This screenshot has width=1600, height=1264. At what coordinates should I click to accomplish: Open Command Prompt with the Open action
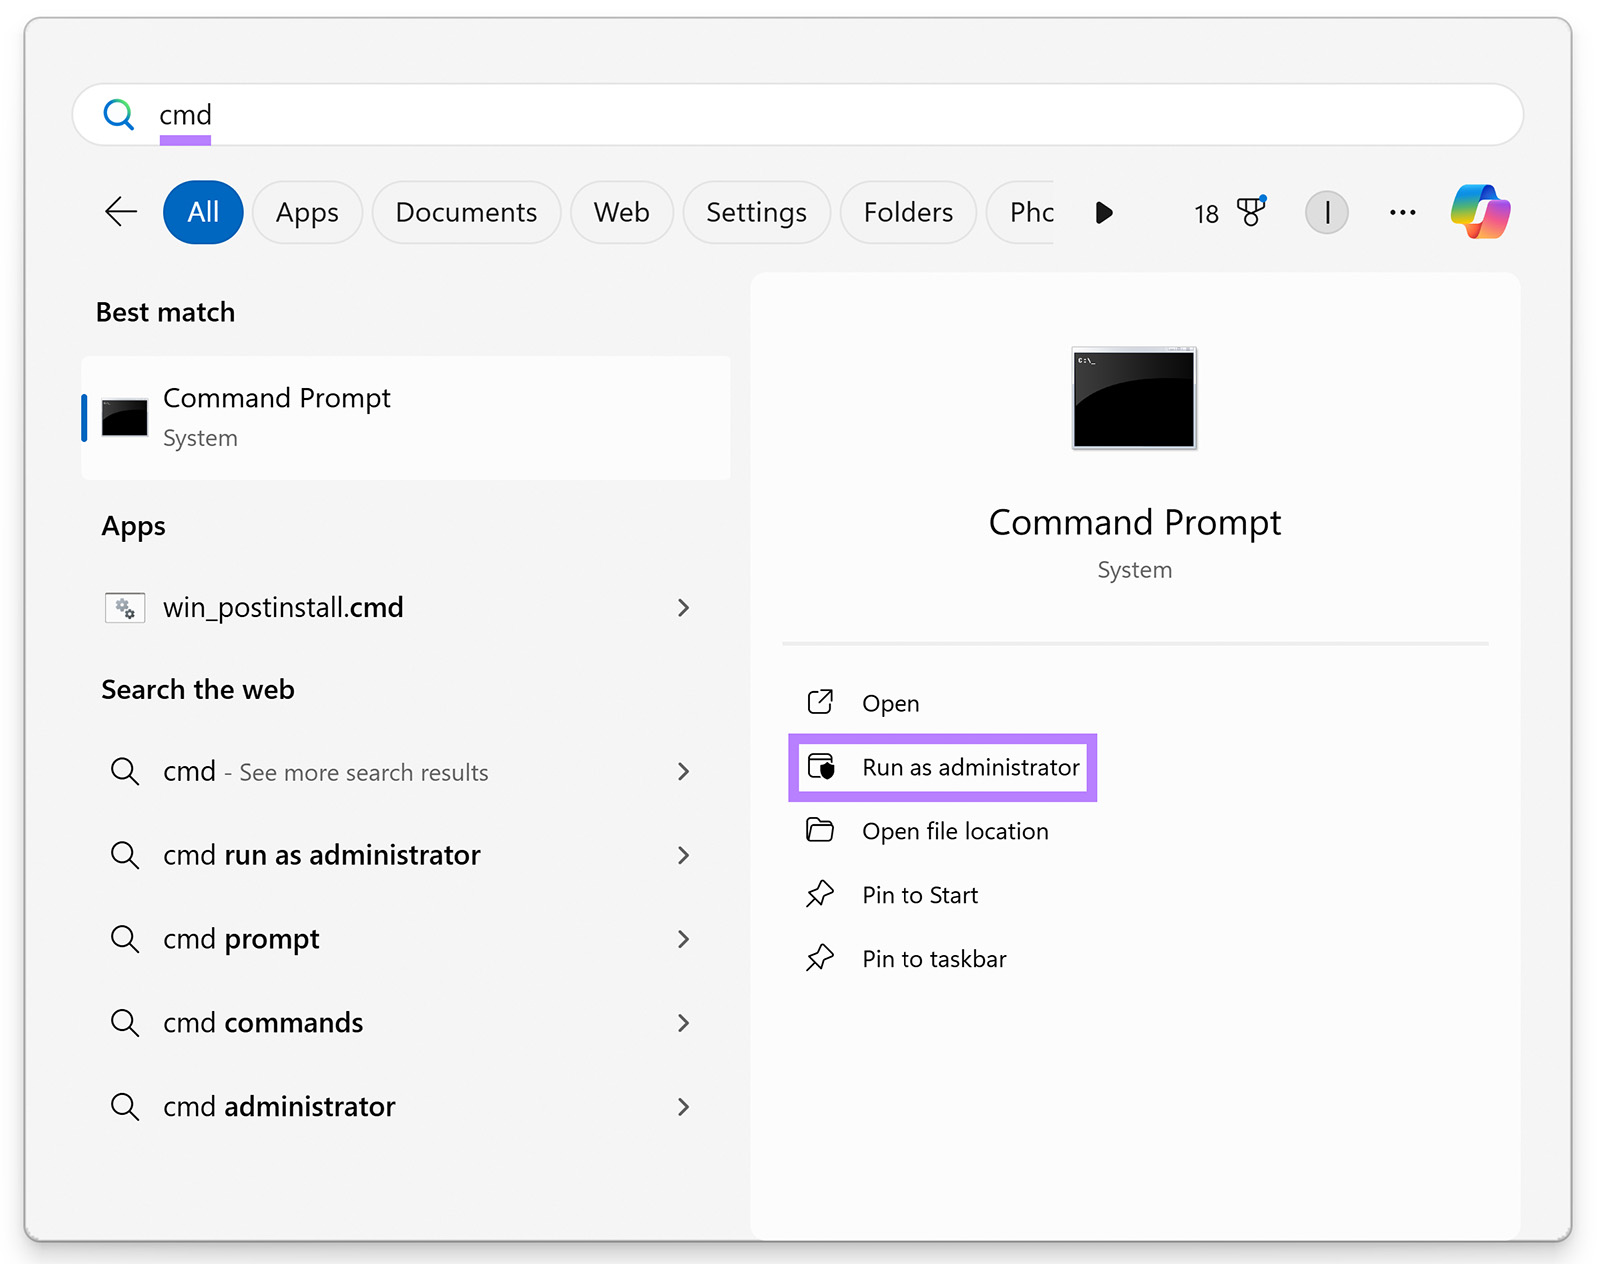(x=889, y=702)
